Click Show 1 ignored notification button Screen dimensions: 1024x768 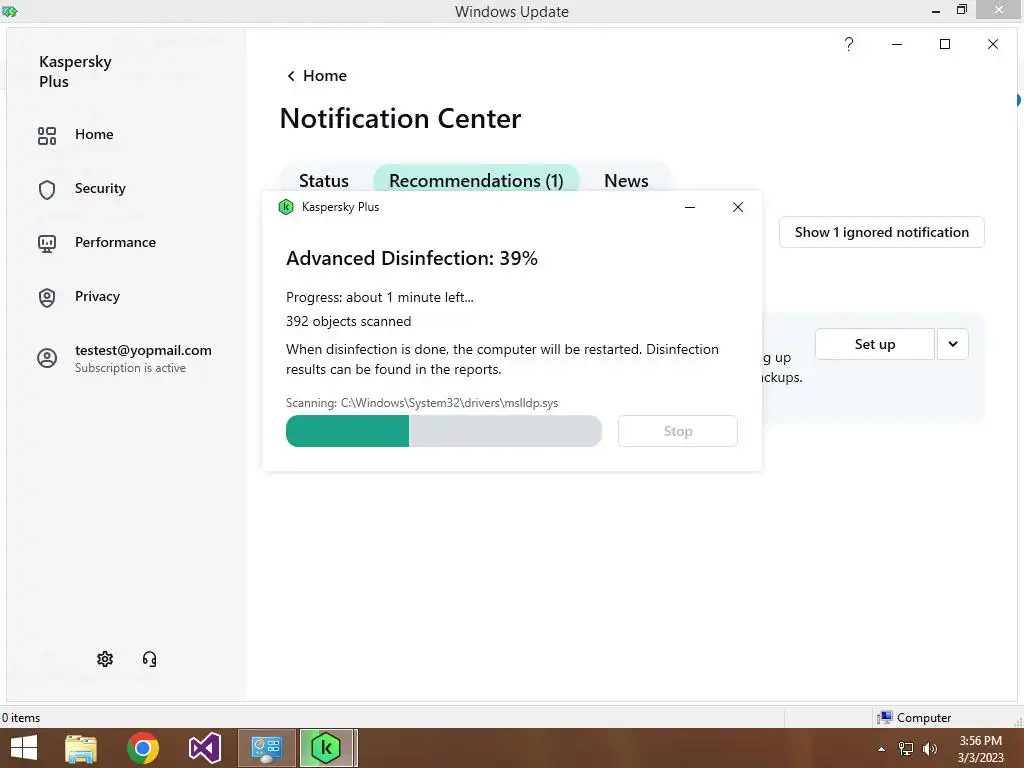(882, 232)
